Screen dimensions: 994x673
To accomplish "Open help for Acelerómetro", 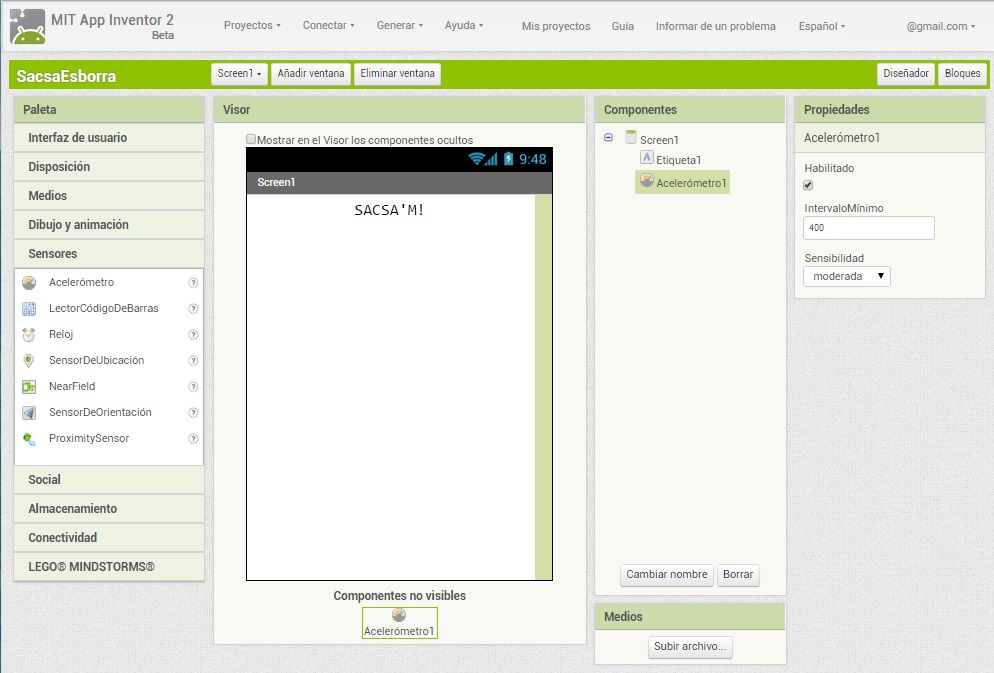I will tap(193, 283).
